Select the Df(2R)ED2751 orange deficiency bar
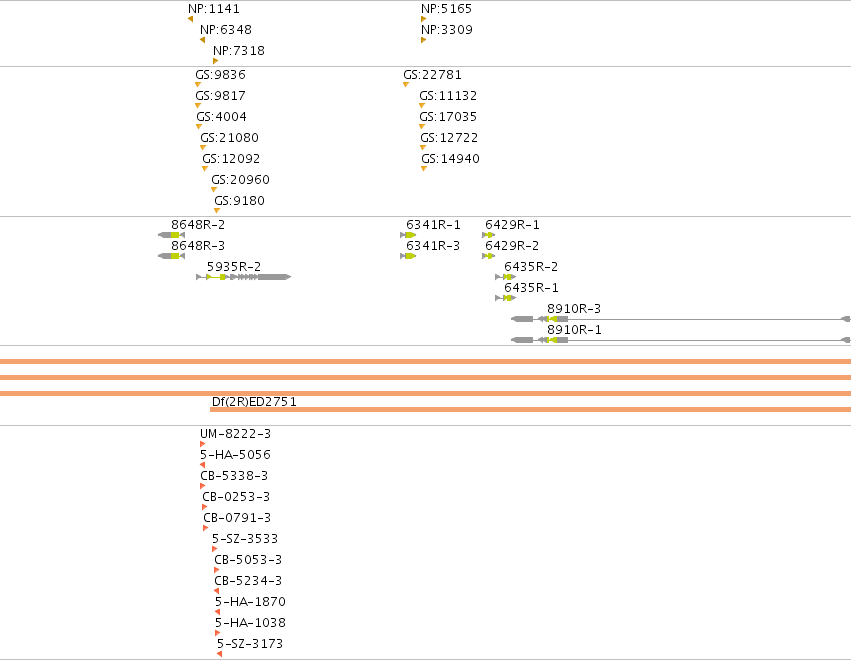The width and height of the screenshot is (851, 660). 530,410
